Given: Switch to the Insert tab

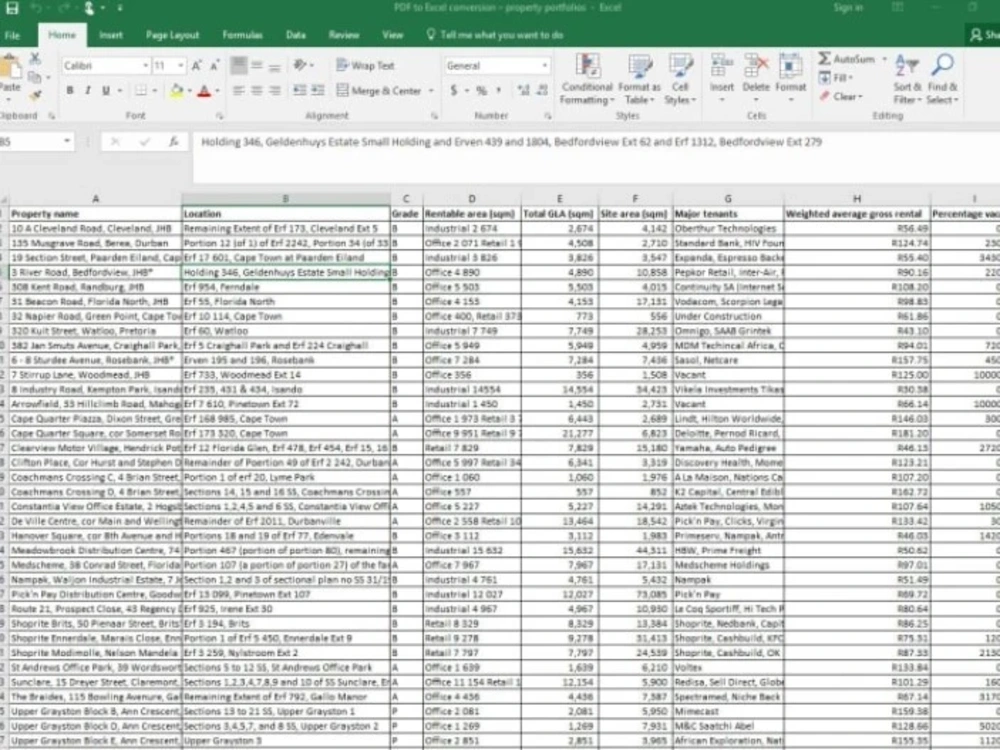Looking at the screenshot, I should coord(110,36).
